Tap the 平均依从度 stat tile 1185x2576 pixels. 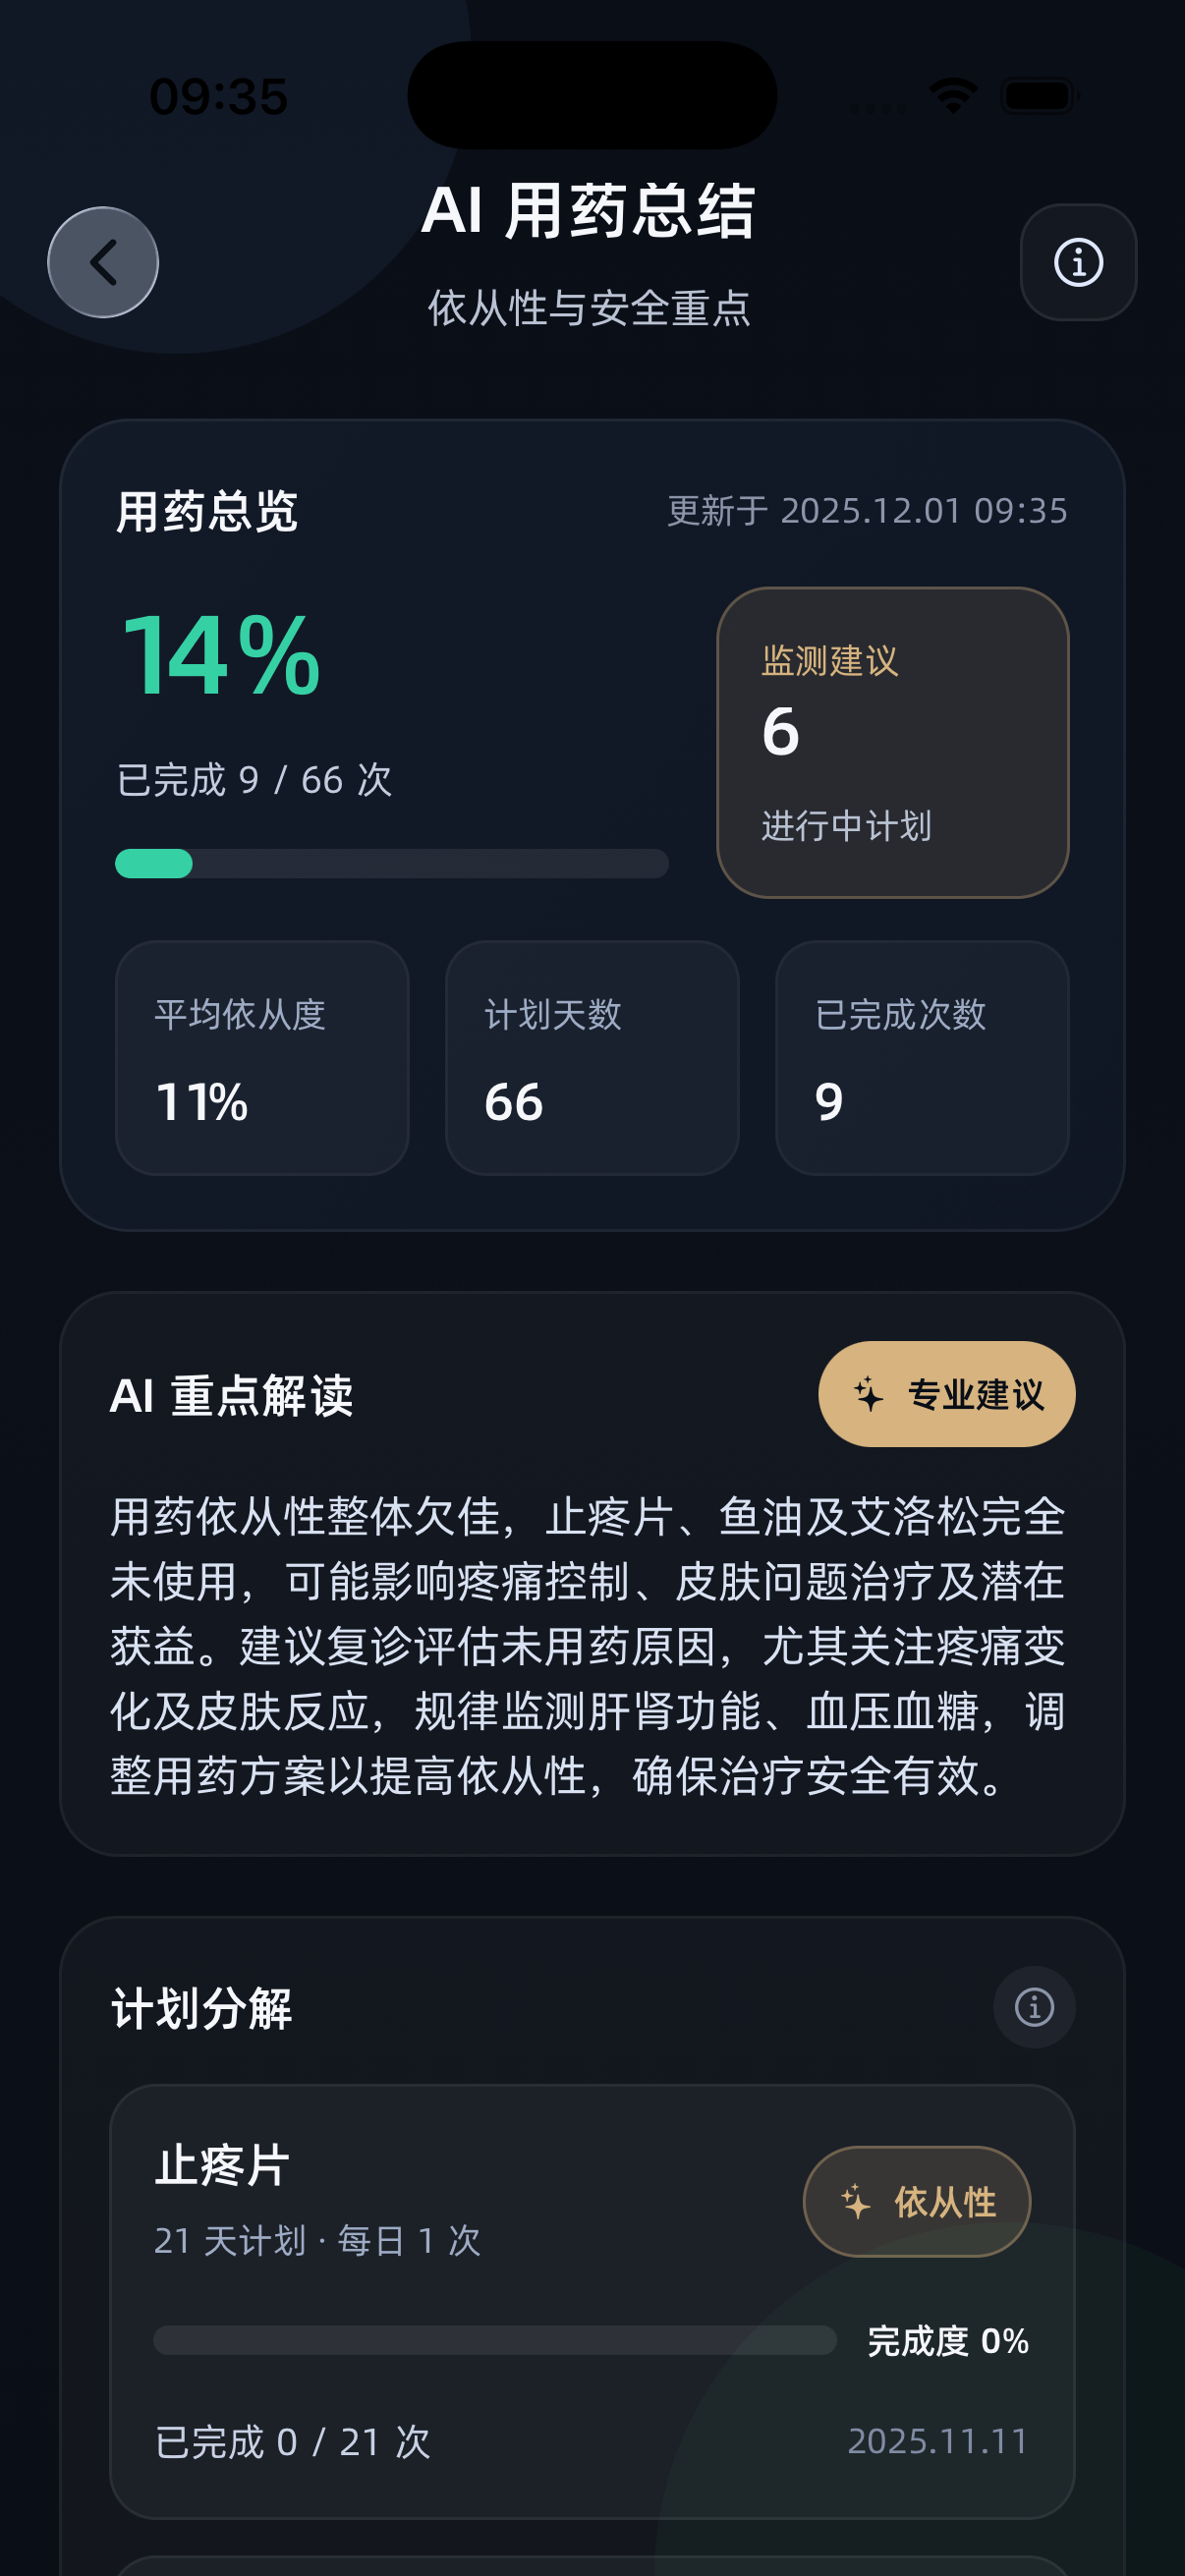[262, 1057]
